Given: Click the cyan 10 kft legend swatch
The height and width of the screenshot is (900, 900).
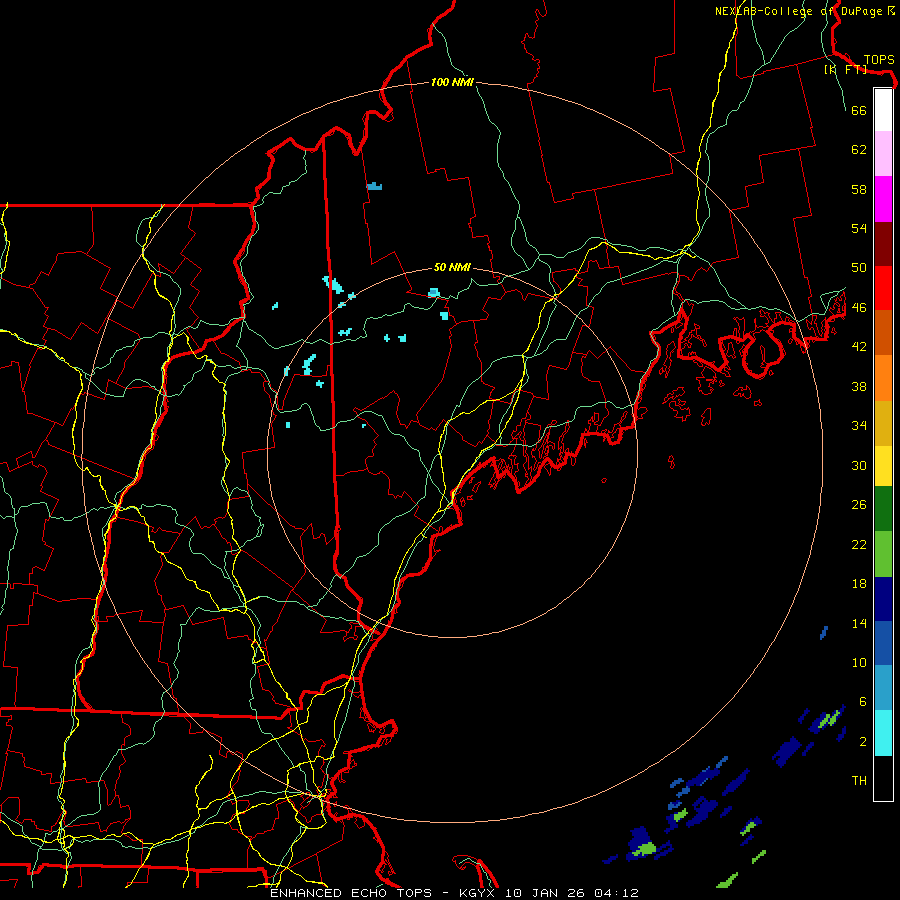Looking at the screenshot, I should click(883, 733).
